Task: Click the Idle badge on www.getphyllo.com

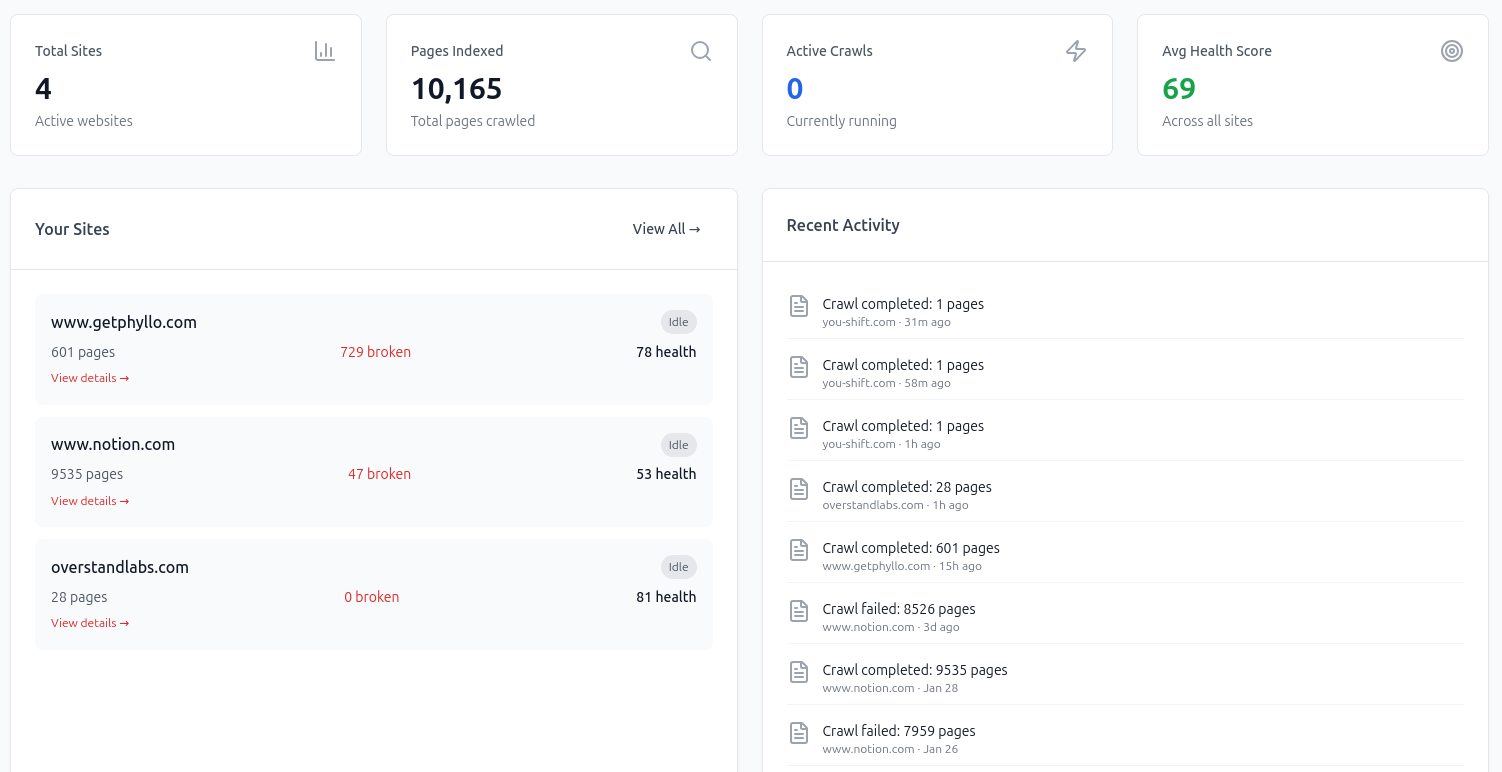Action: tap(679, 321)
